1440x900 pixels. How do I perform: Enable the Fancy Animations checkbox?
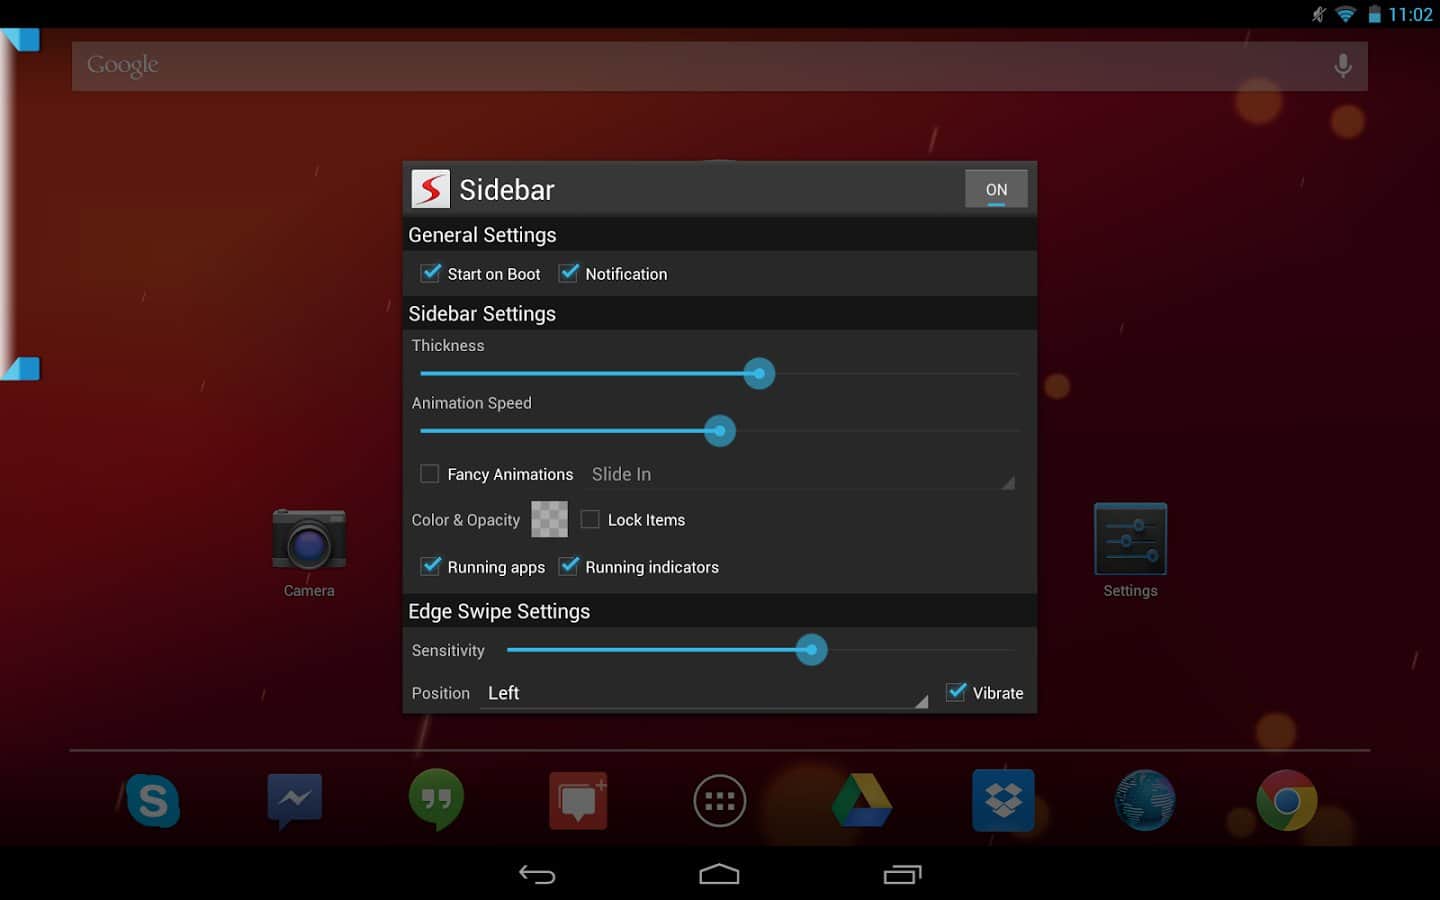[430, 474]
